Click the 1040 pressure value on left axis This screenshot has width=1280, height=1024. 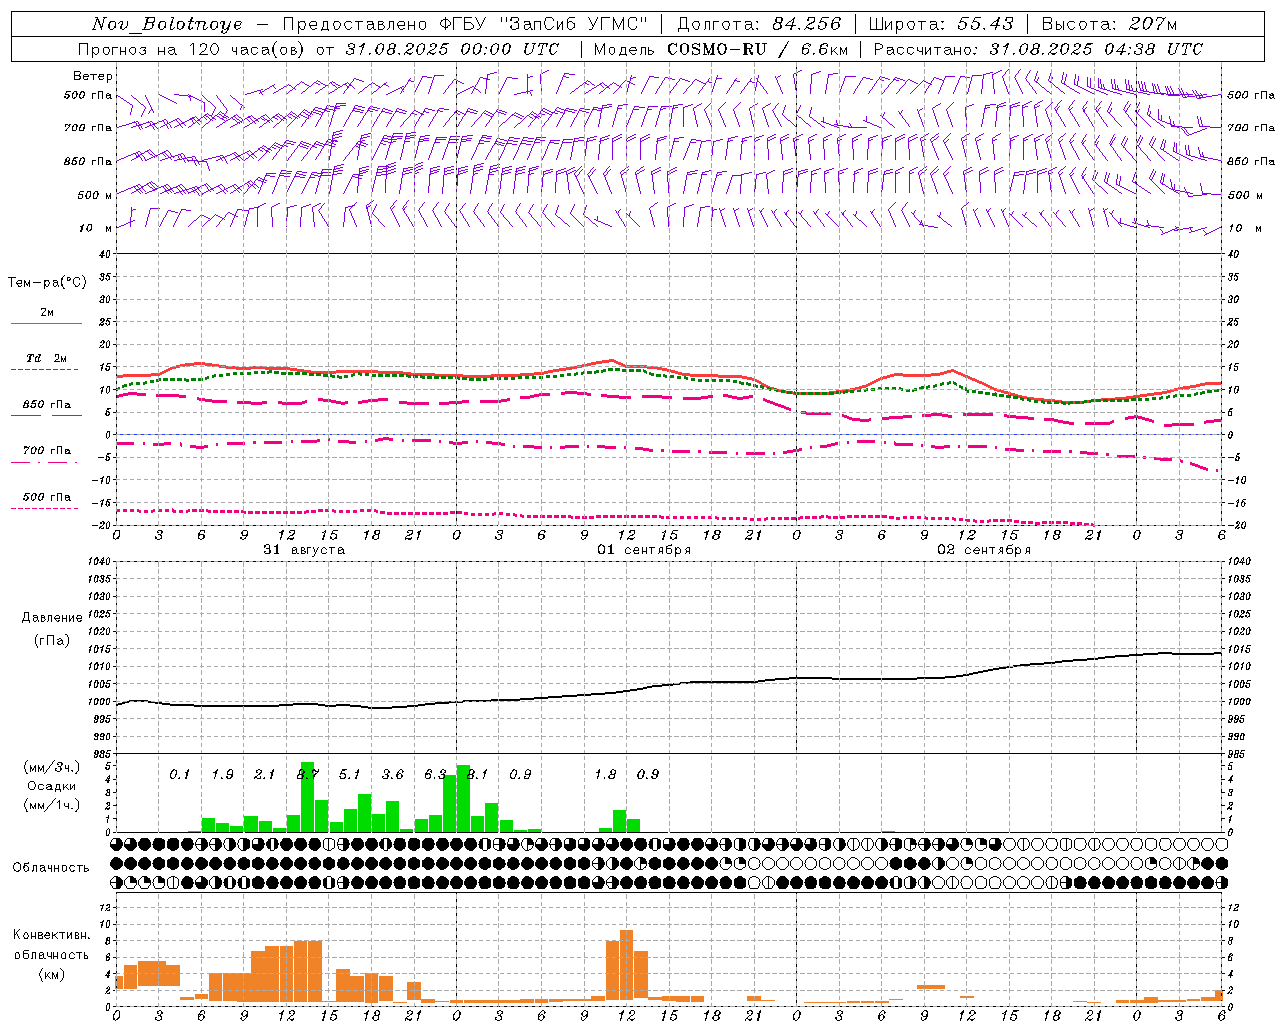[x=98, y=562]
